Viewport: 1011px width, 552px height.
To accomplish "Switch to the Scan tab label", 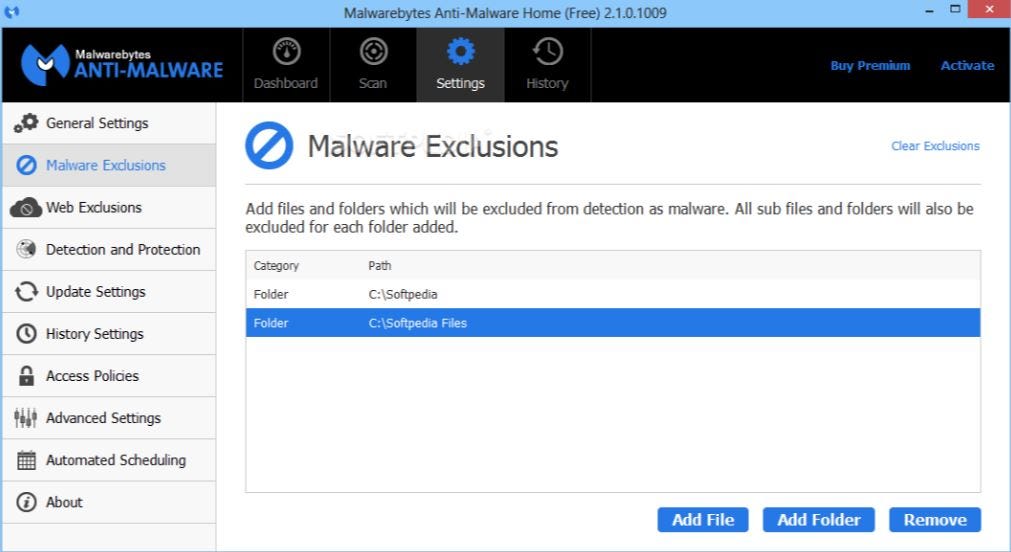I will 373,83.
